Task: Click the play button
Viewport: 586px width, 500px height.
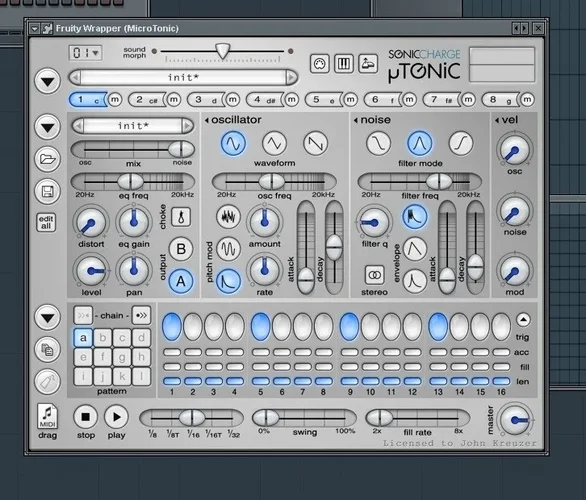Action: click(x=116, y=417)
